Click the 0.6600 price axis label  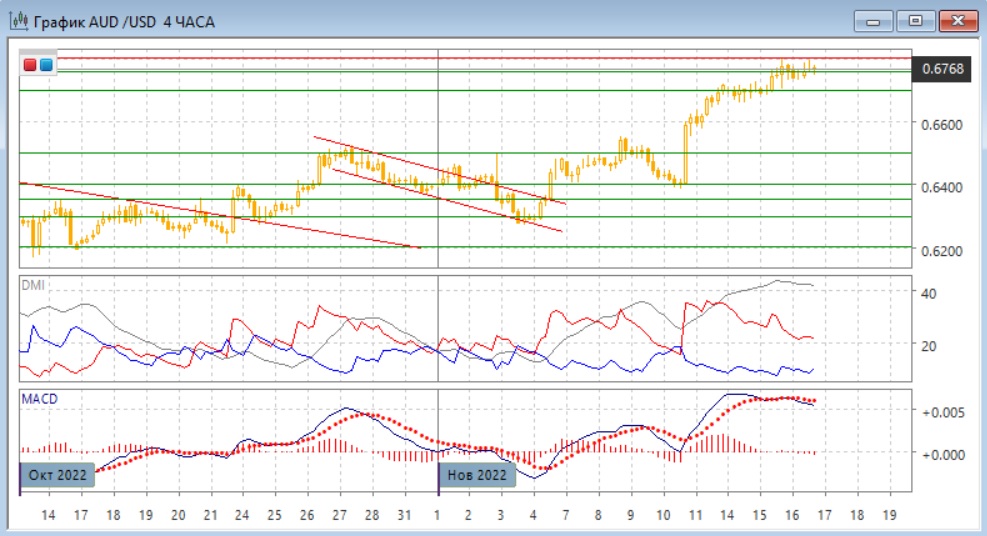click(942, 125)
